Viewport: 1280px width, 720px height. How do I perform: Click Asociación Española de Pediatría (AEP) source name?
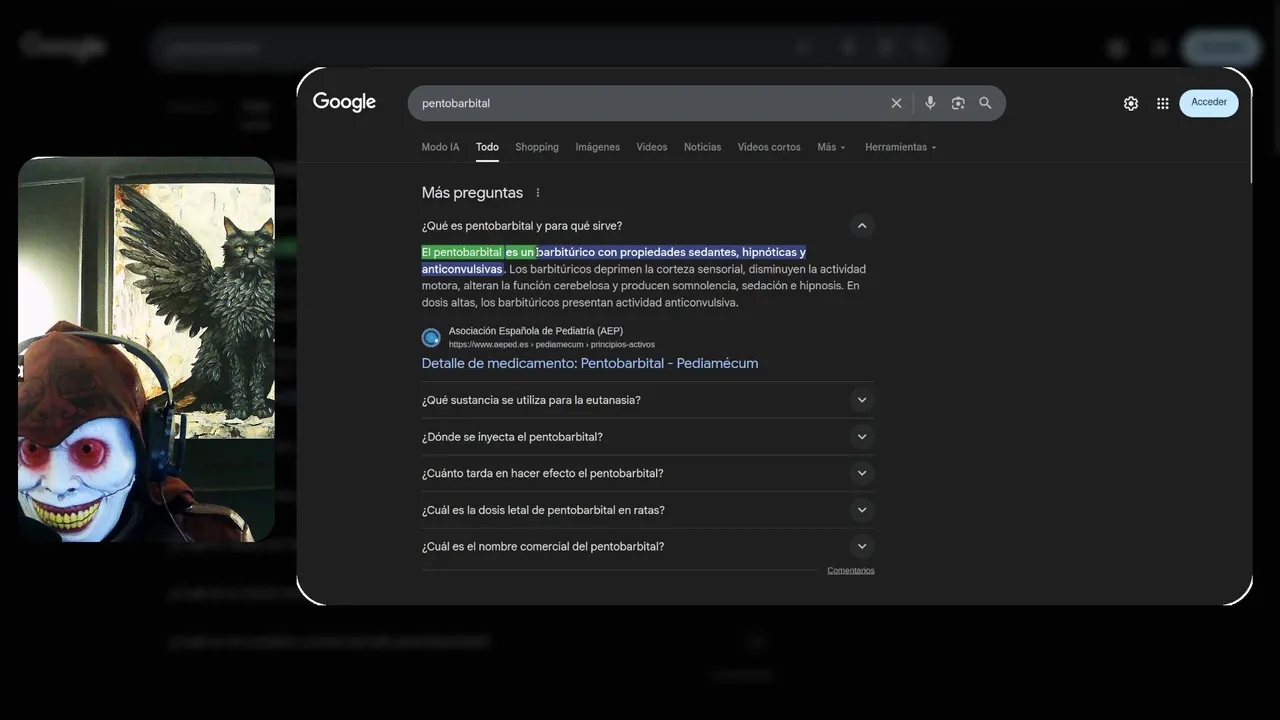pyautogui.click(x=536, y=331)
